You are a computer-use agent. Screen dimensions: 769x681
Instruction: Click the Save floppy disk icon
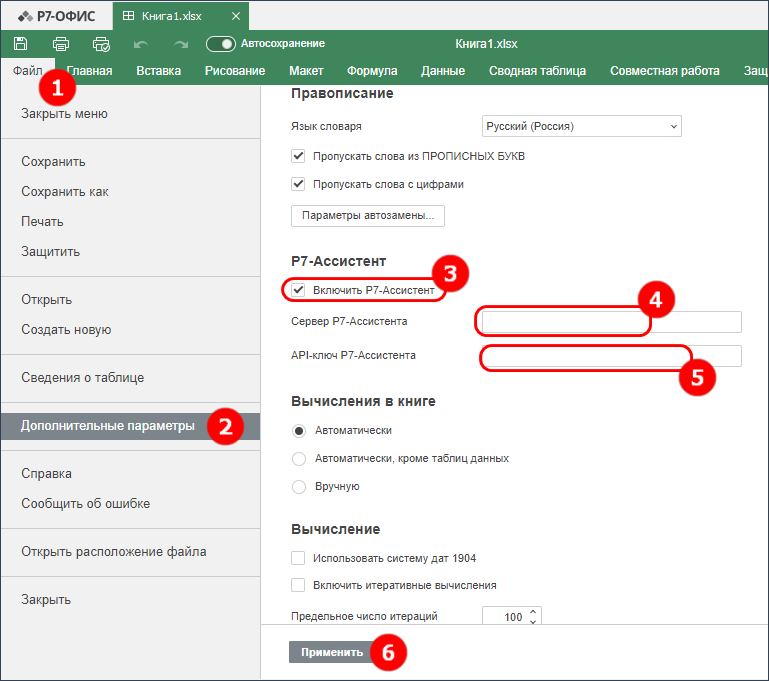coord(21,44)
